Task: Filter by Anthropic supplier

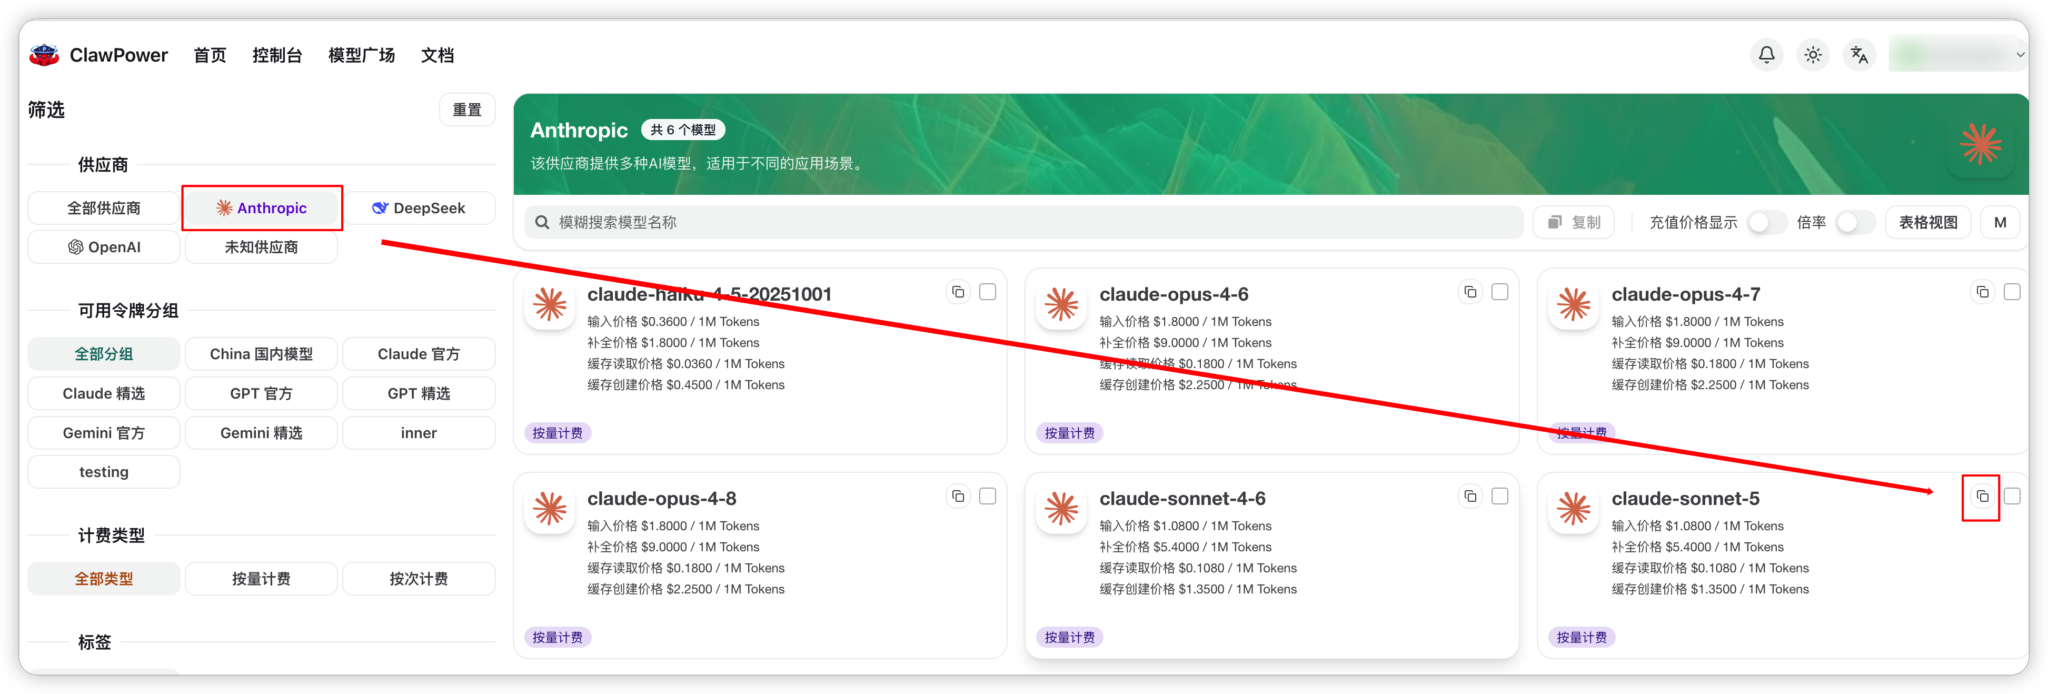Action: [262, 208]
